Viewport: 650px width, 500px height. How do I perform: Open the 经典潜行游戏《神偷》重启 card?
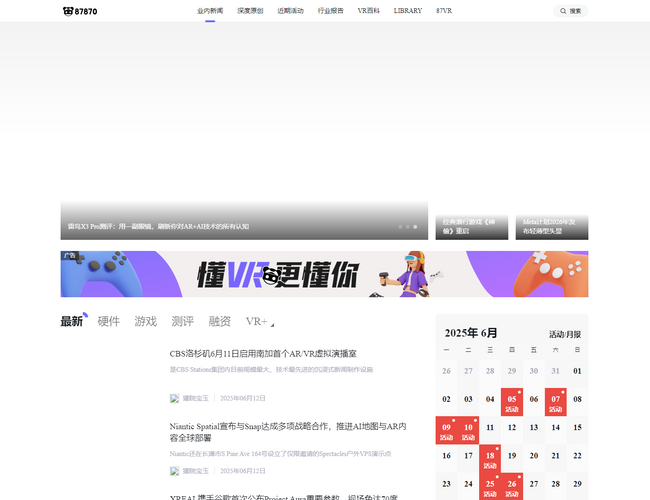pos(472,227)
